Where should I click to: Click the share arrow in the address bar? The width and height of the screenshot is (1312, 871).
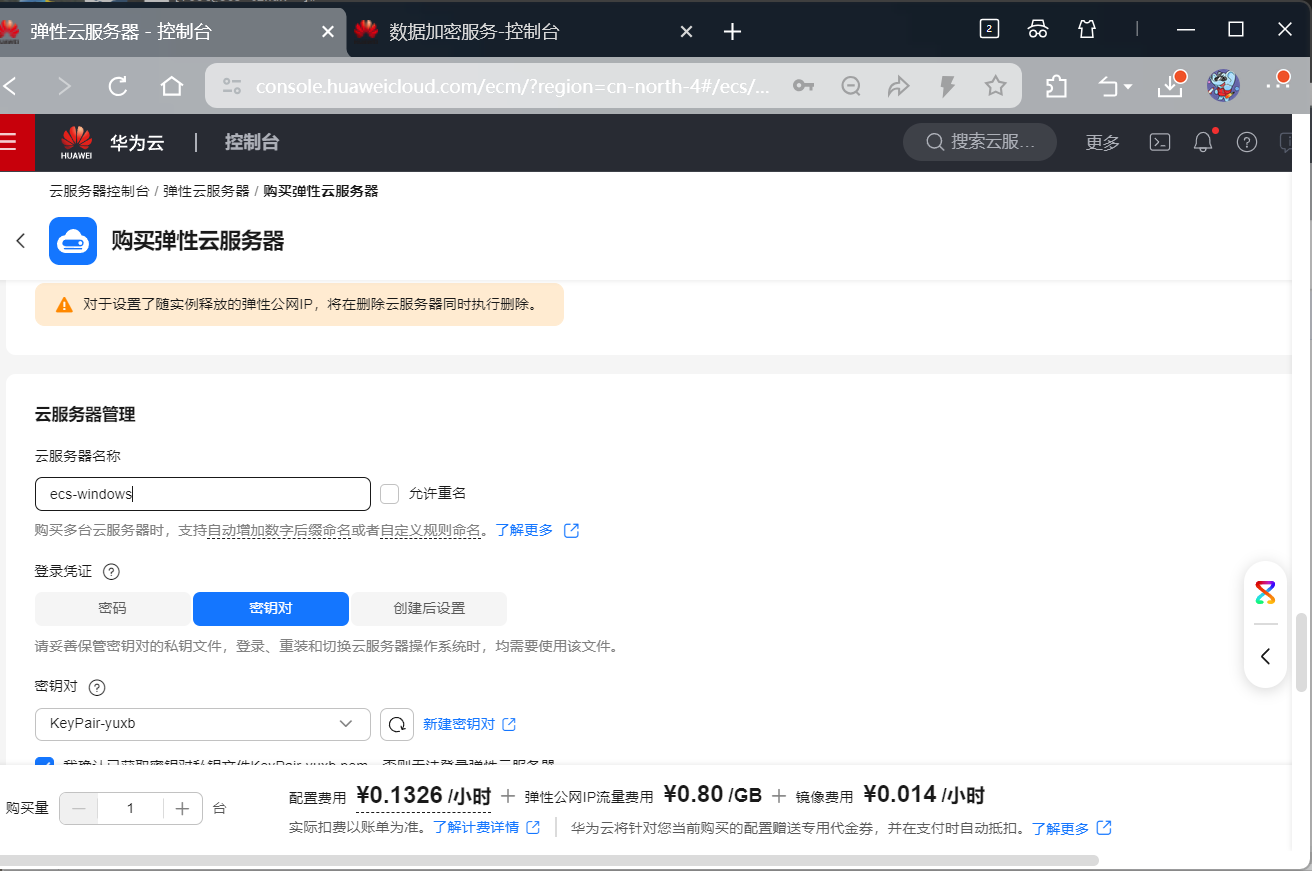(899, 87)
